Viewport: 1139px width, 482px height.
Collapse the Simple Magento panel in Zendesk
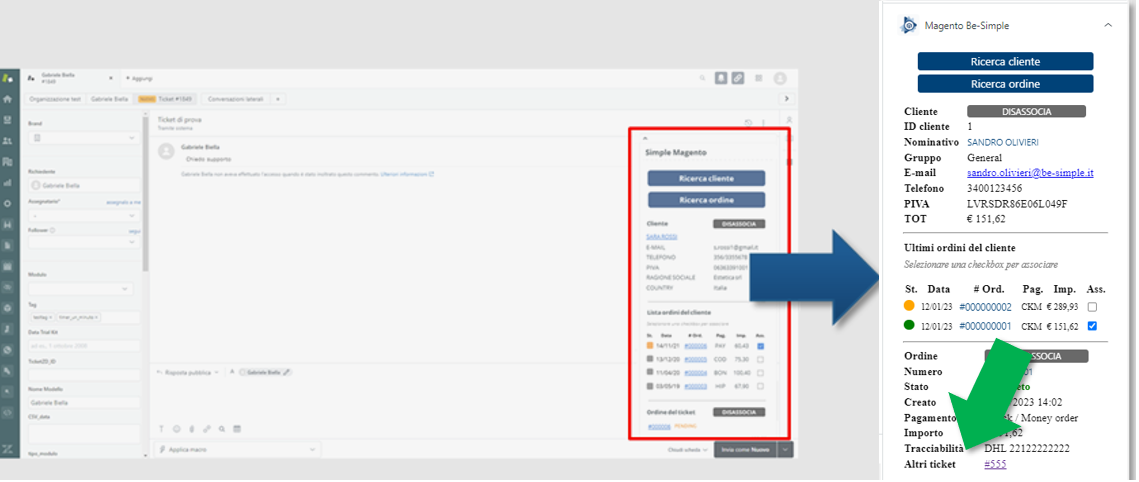click(646, 137)
